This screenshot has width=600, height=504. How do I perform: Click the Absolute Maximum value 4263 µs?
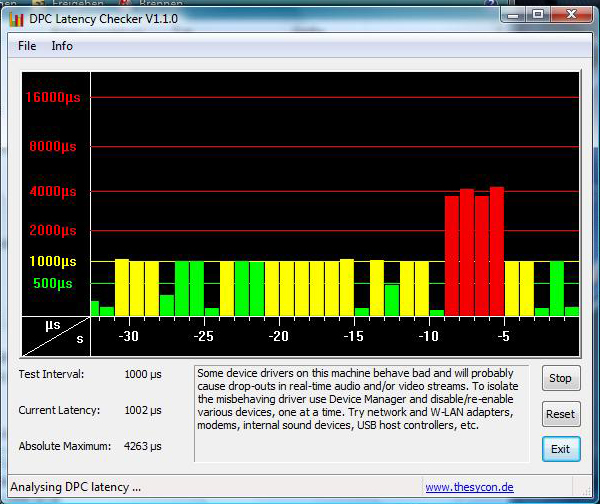tap(142, 446)
